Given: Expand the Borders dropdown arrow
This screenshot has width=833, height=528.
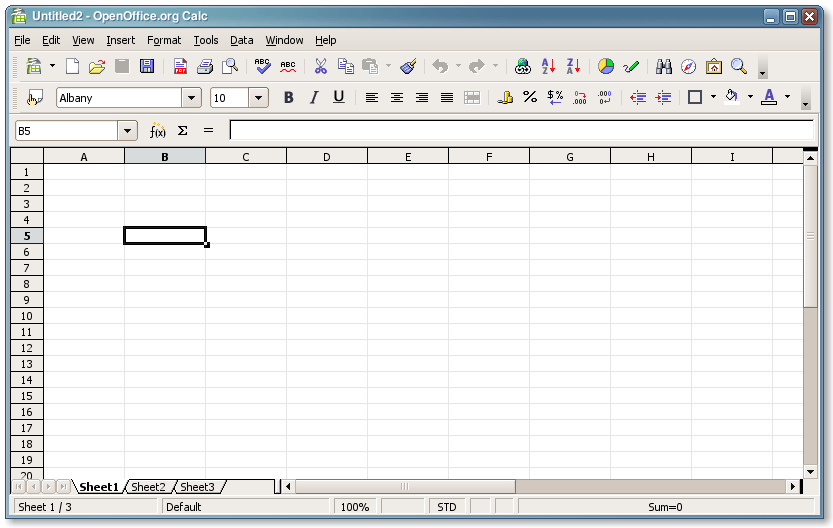Looking at the screenshot, I should [x=713, y=97].
